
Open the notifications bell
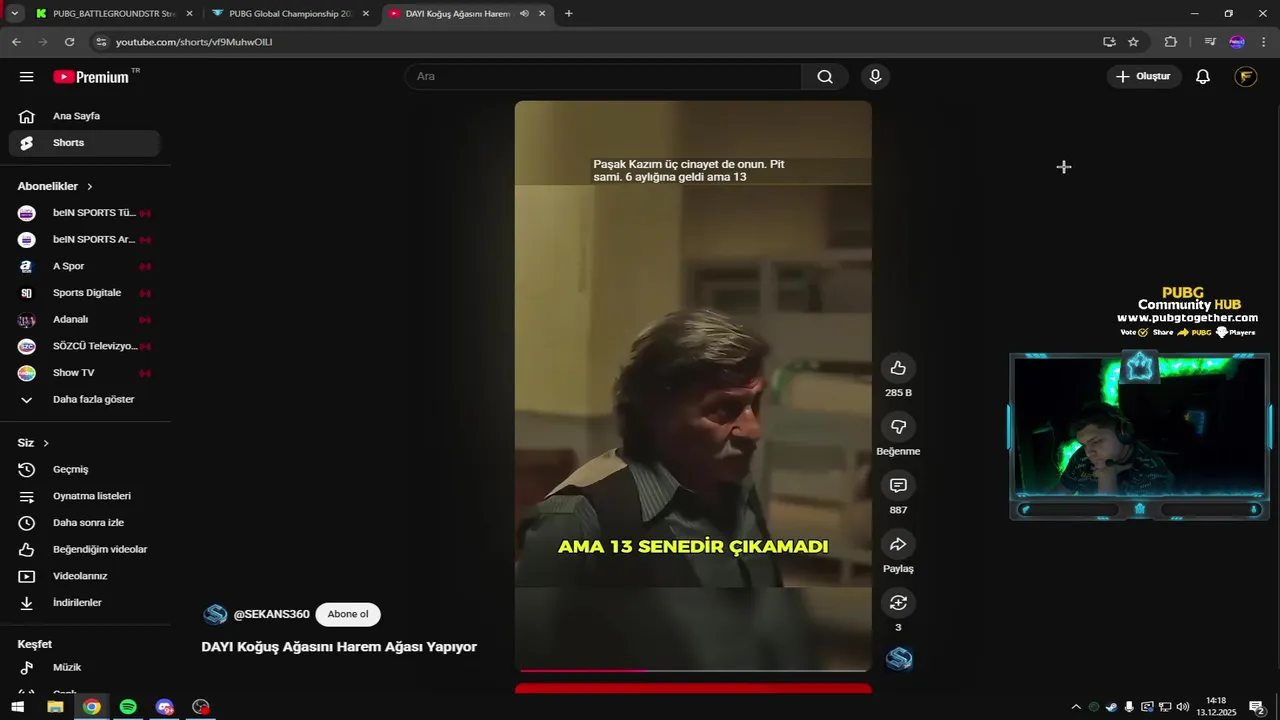(x=1203, y=77)
